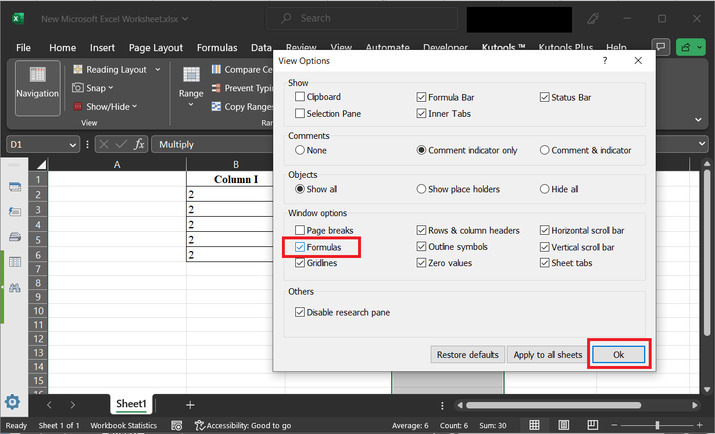Screen dimensions: 715x434
Task: Click the Prevent Typing icon
Action: pos(216,88)
